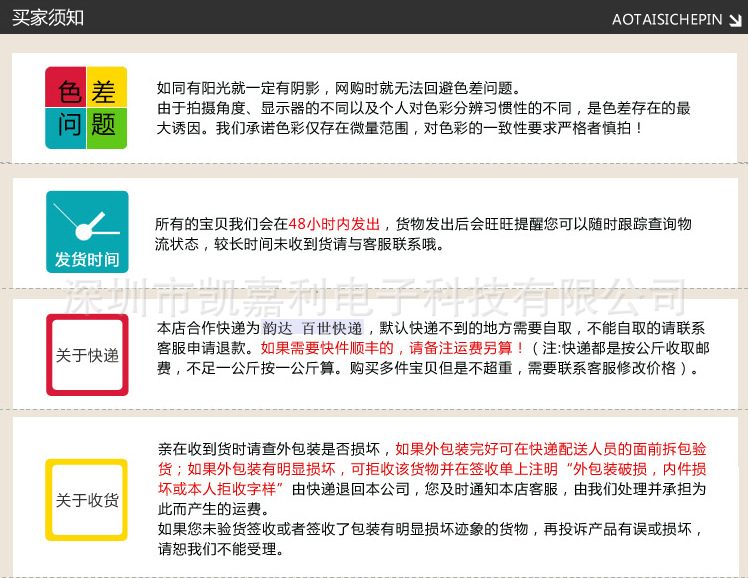Click the green 题 square
Viewport: 749px width, 578px height.
(x=107, y=128)
